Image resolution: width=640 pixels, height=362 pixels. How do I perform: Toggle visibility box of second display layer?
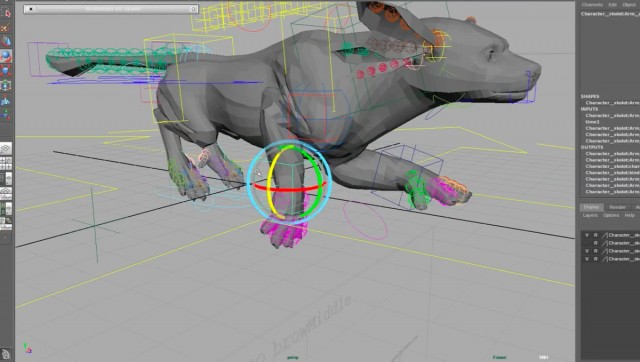click(x=587, y=243)
